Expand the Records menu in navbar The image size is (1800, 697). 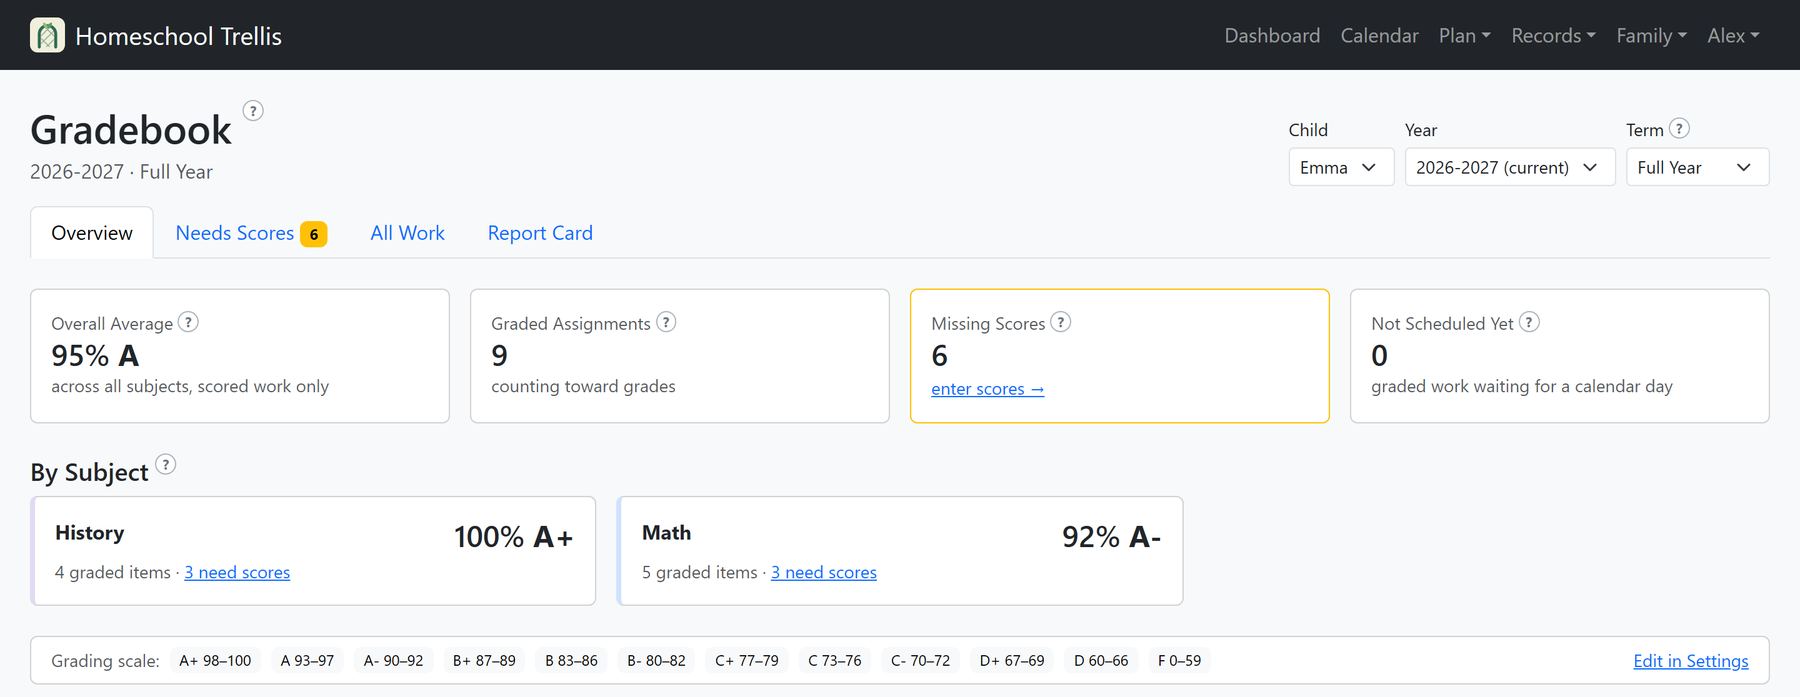point(1554,35)
